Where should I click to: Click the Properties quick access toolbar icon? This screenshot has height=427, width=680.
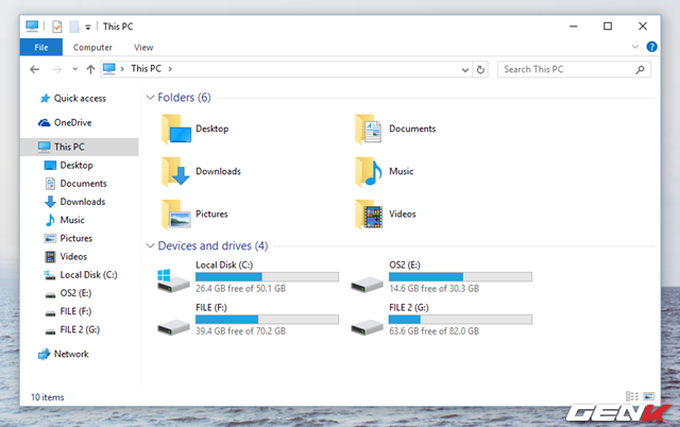57,26
